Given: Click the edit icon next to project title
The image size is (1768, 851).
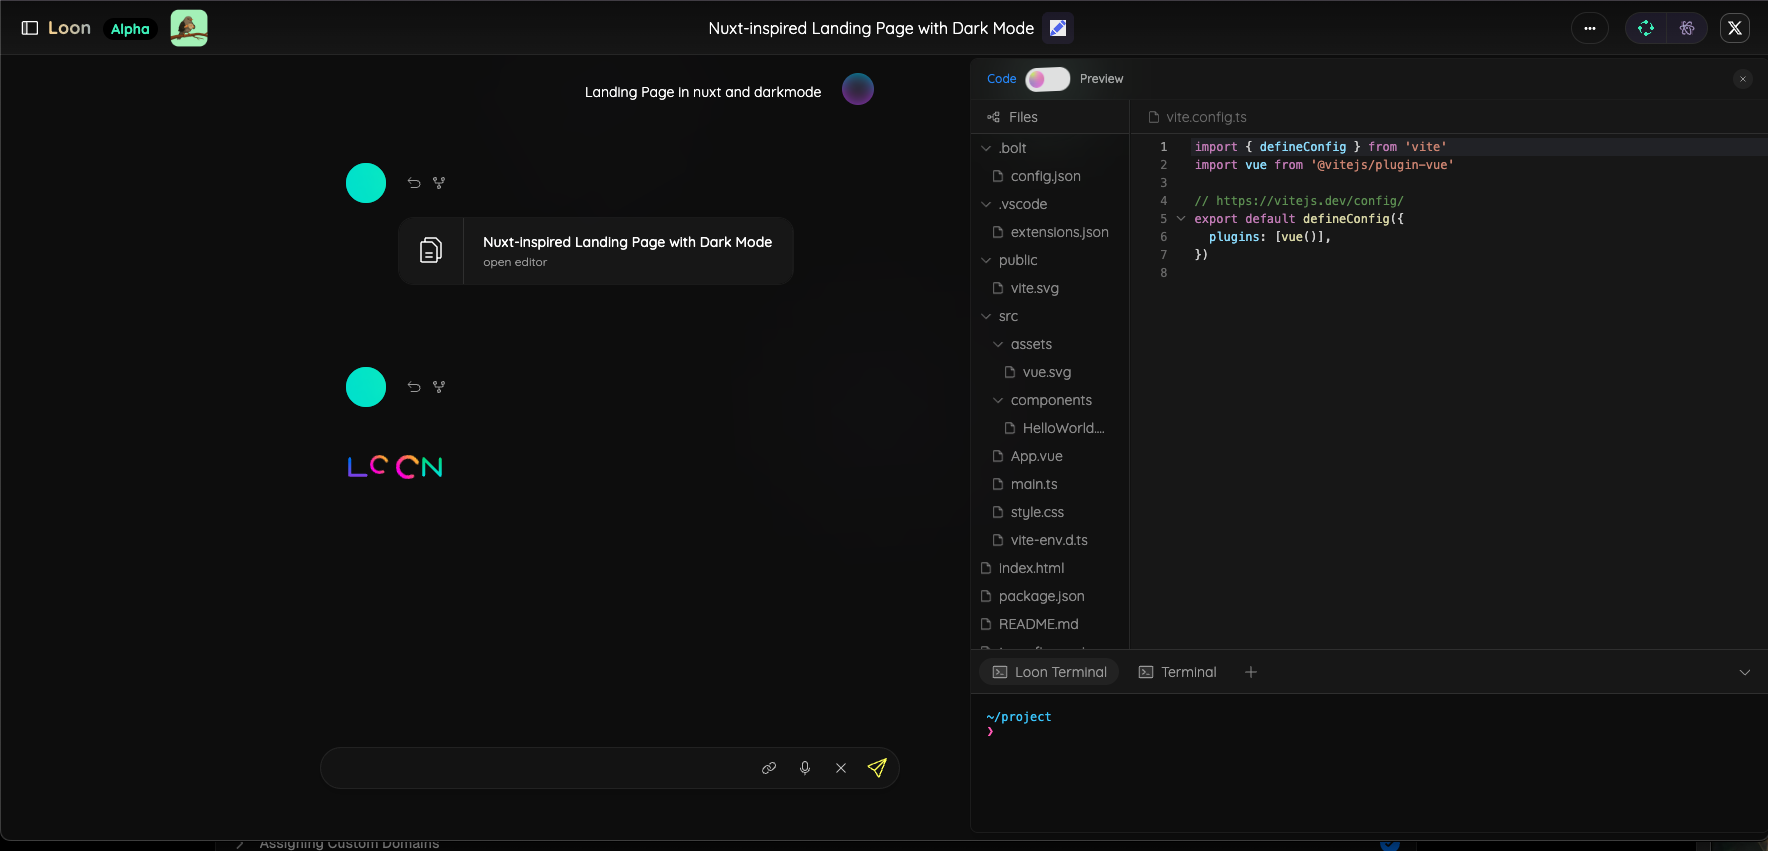Looking at the screenshot, I should tap(1058, 28).
